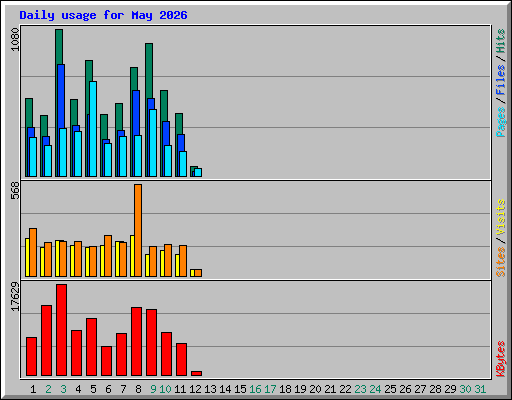Image resolution: width=512 pixels, height=400 pixels.
Task: Click the Hits legend label
Action: [x=500, y=41]
